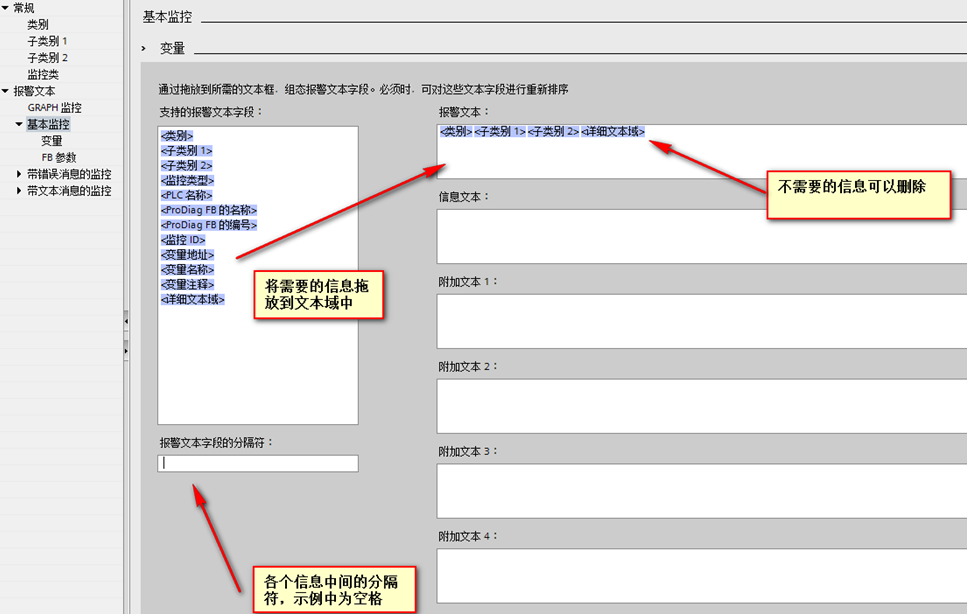Select GRAPH 监控 in the tree

54,108
